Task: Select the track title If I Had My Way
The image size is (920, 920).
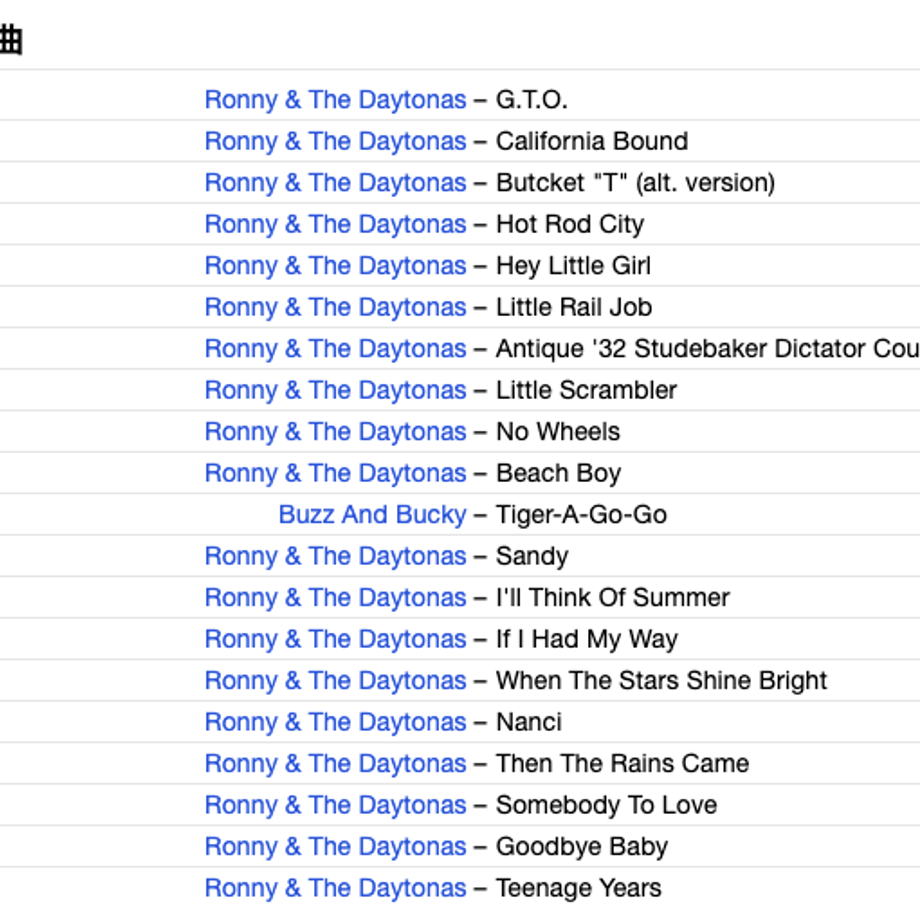Action: tap(587, 640)
